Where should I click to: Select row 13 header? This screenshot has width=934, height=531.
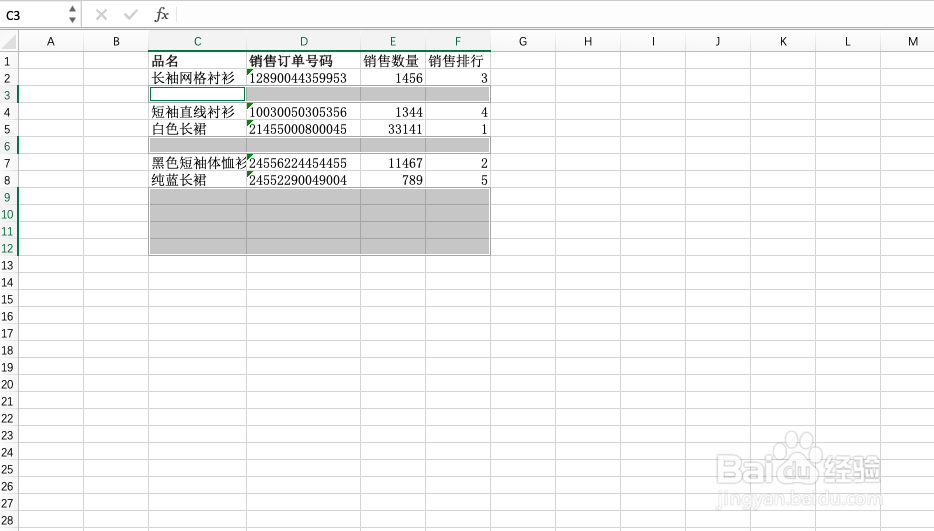(8, 265)
